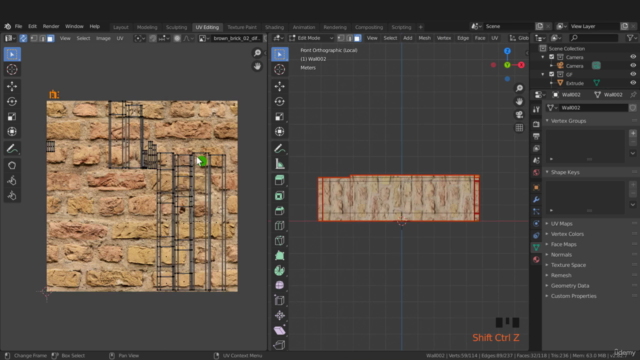Image resolution: width=640 pixels, height=360 pixels.
Task: Select the Shrink/Fatten tool
Action: (280, 315)
